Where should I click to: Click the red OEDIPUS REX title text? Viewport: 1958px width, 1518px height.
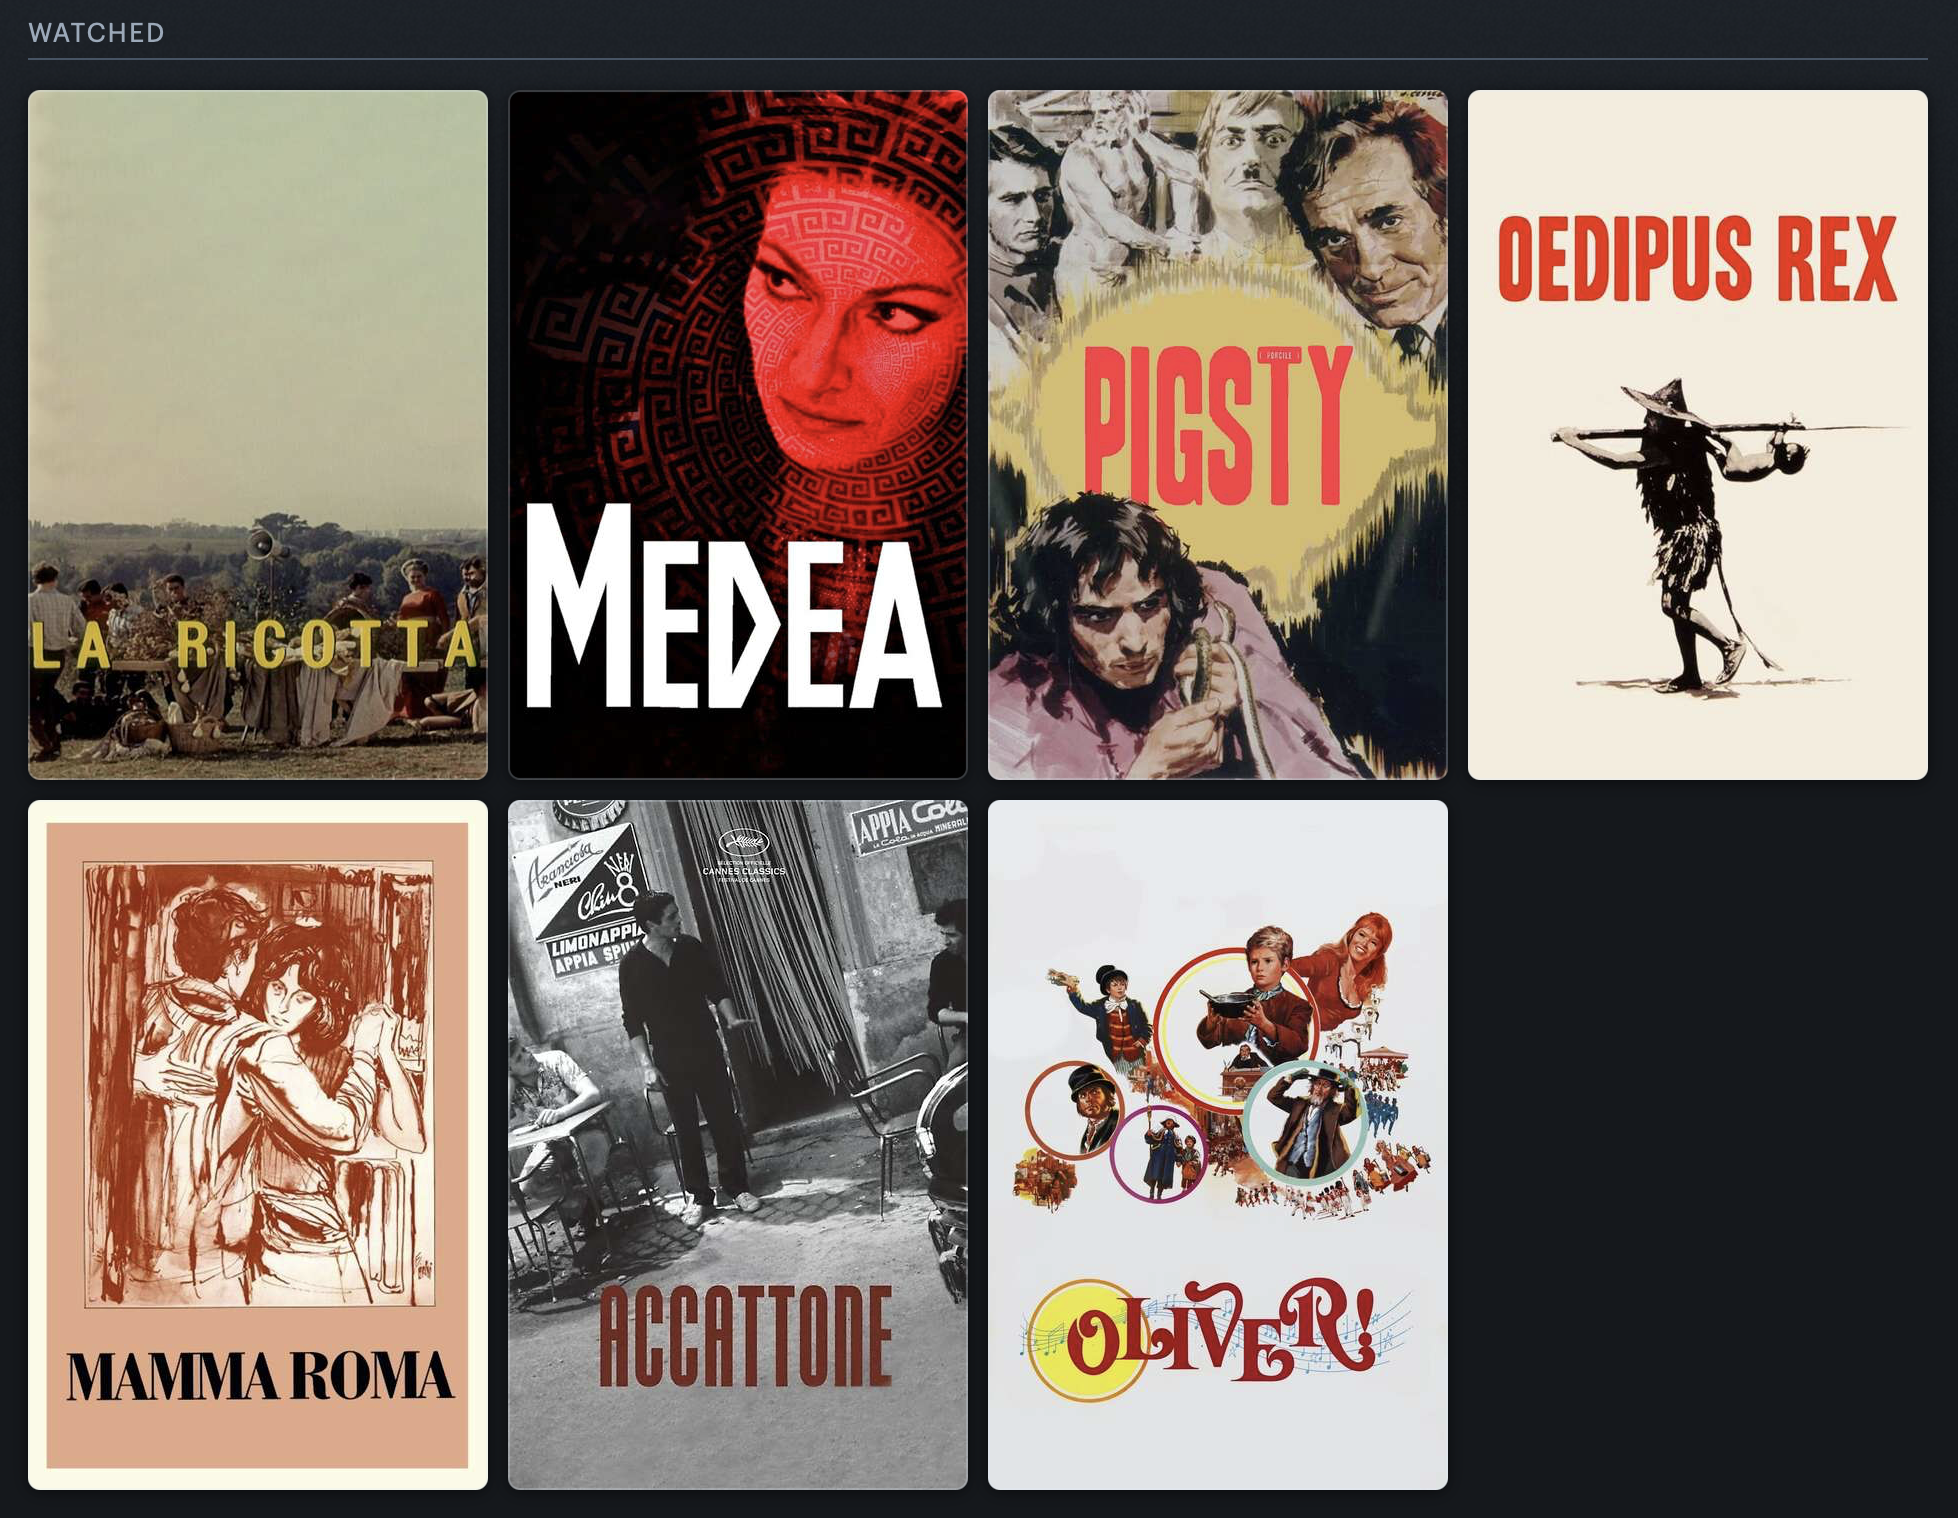pyautogui.click(x=1697, y=258)
